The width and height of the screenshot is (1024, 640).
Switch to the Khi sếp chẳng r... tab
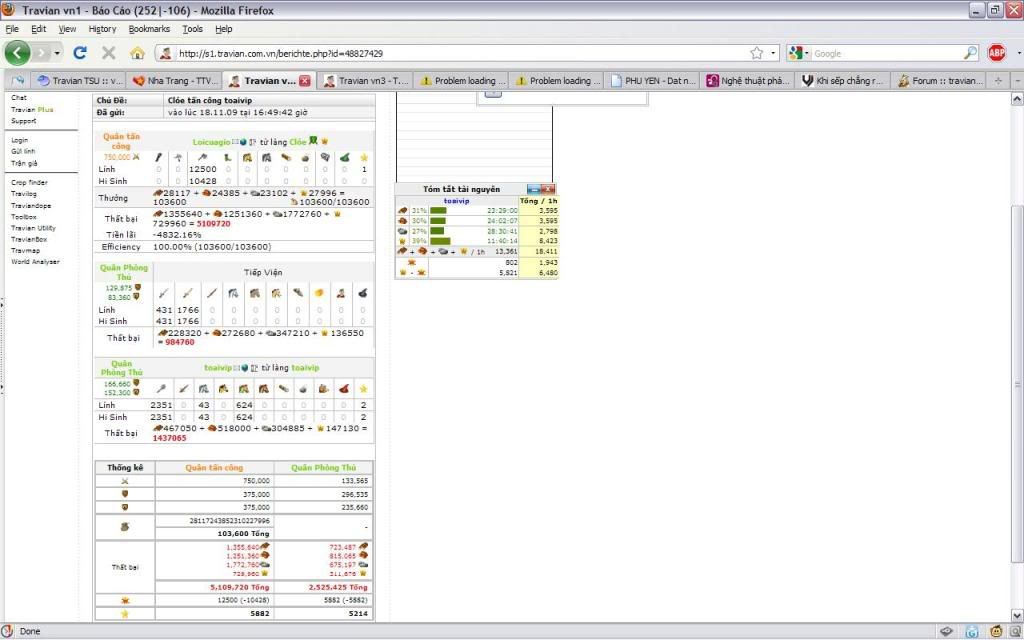[x=842, y=80]
